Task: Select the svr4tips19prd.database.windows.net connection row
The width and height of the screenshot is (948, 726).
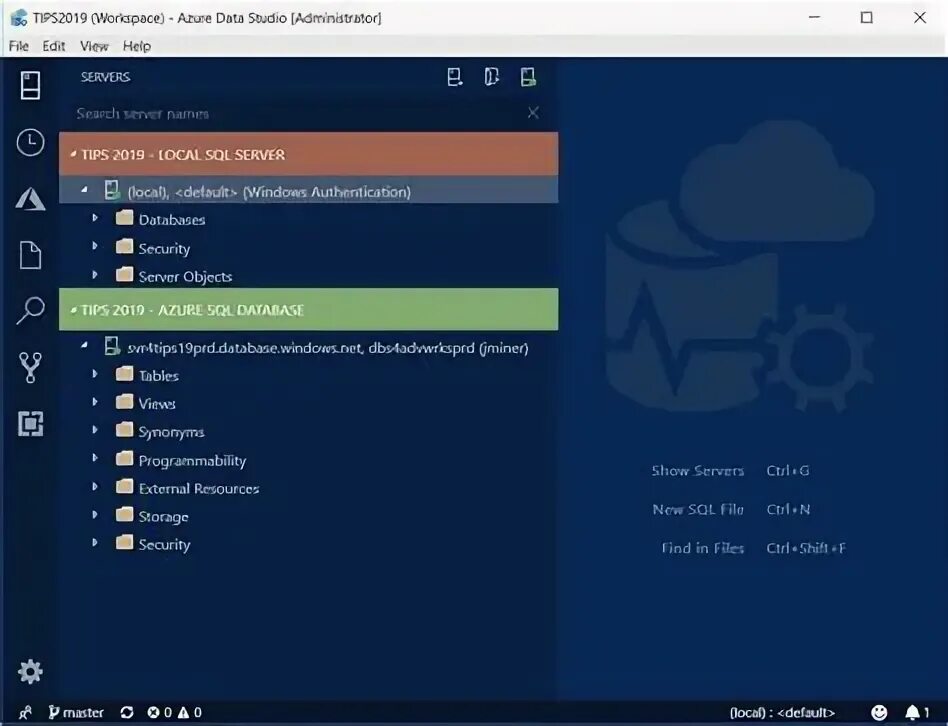Action: click(x=308, y=348)
